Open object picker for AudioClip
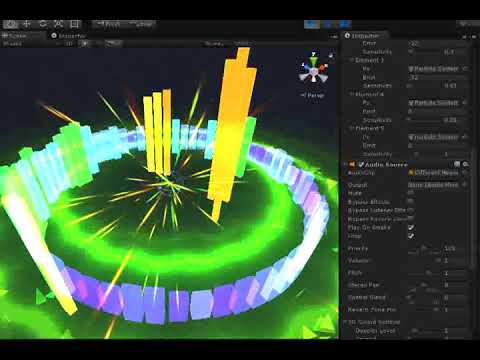Image resolution: width=480 pixels, height=360 pixels. click(x=465, y=173)
